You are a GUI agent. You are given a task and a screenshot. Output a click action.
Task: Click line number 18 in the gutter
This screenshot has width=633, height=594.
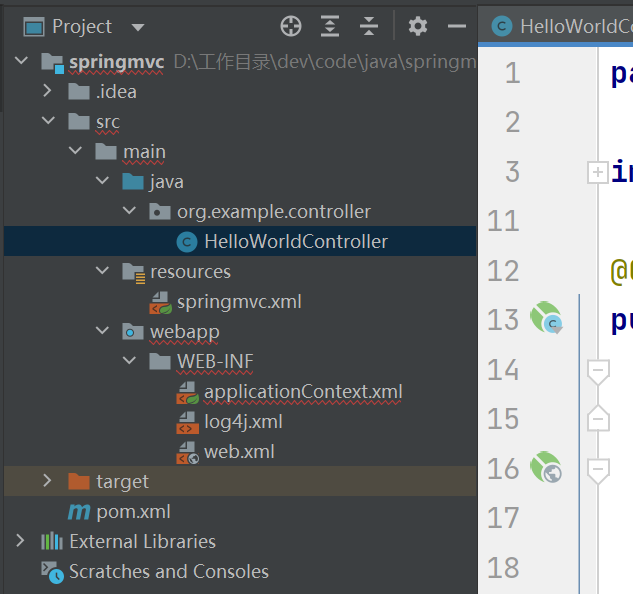point(503,568)
